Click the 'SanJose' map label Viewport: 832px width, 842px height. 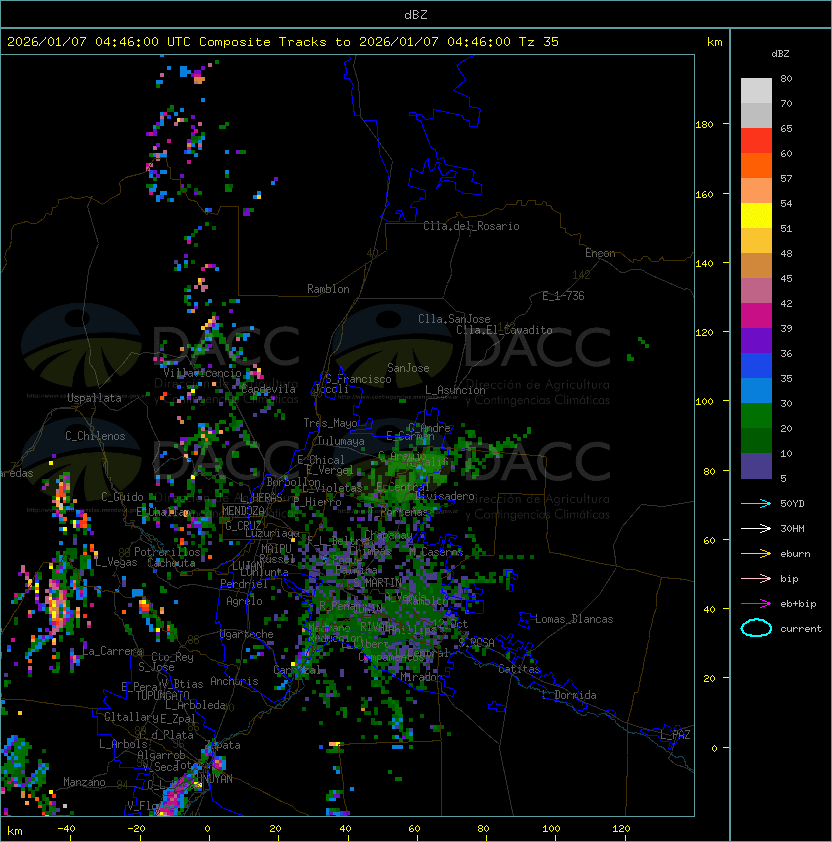(x=408, y=368)
